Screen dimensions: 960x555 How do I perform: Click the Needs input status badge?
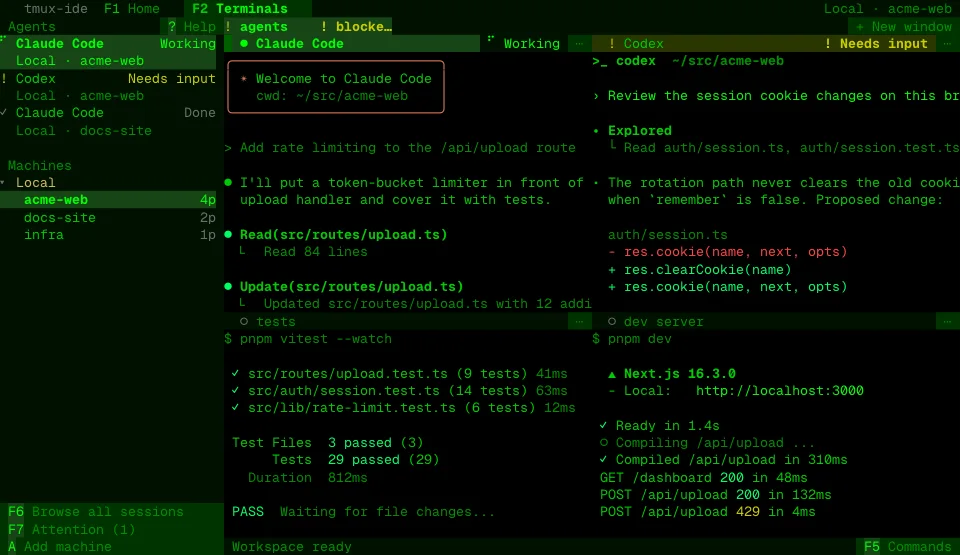(x=876, y=43)
